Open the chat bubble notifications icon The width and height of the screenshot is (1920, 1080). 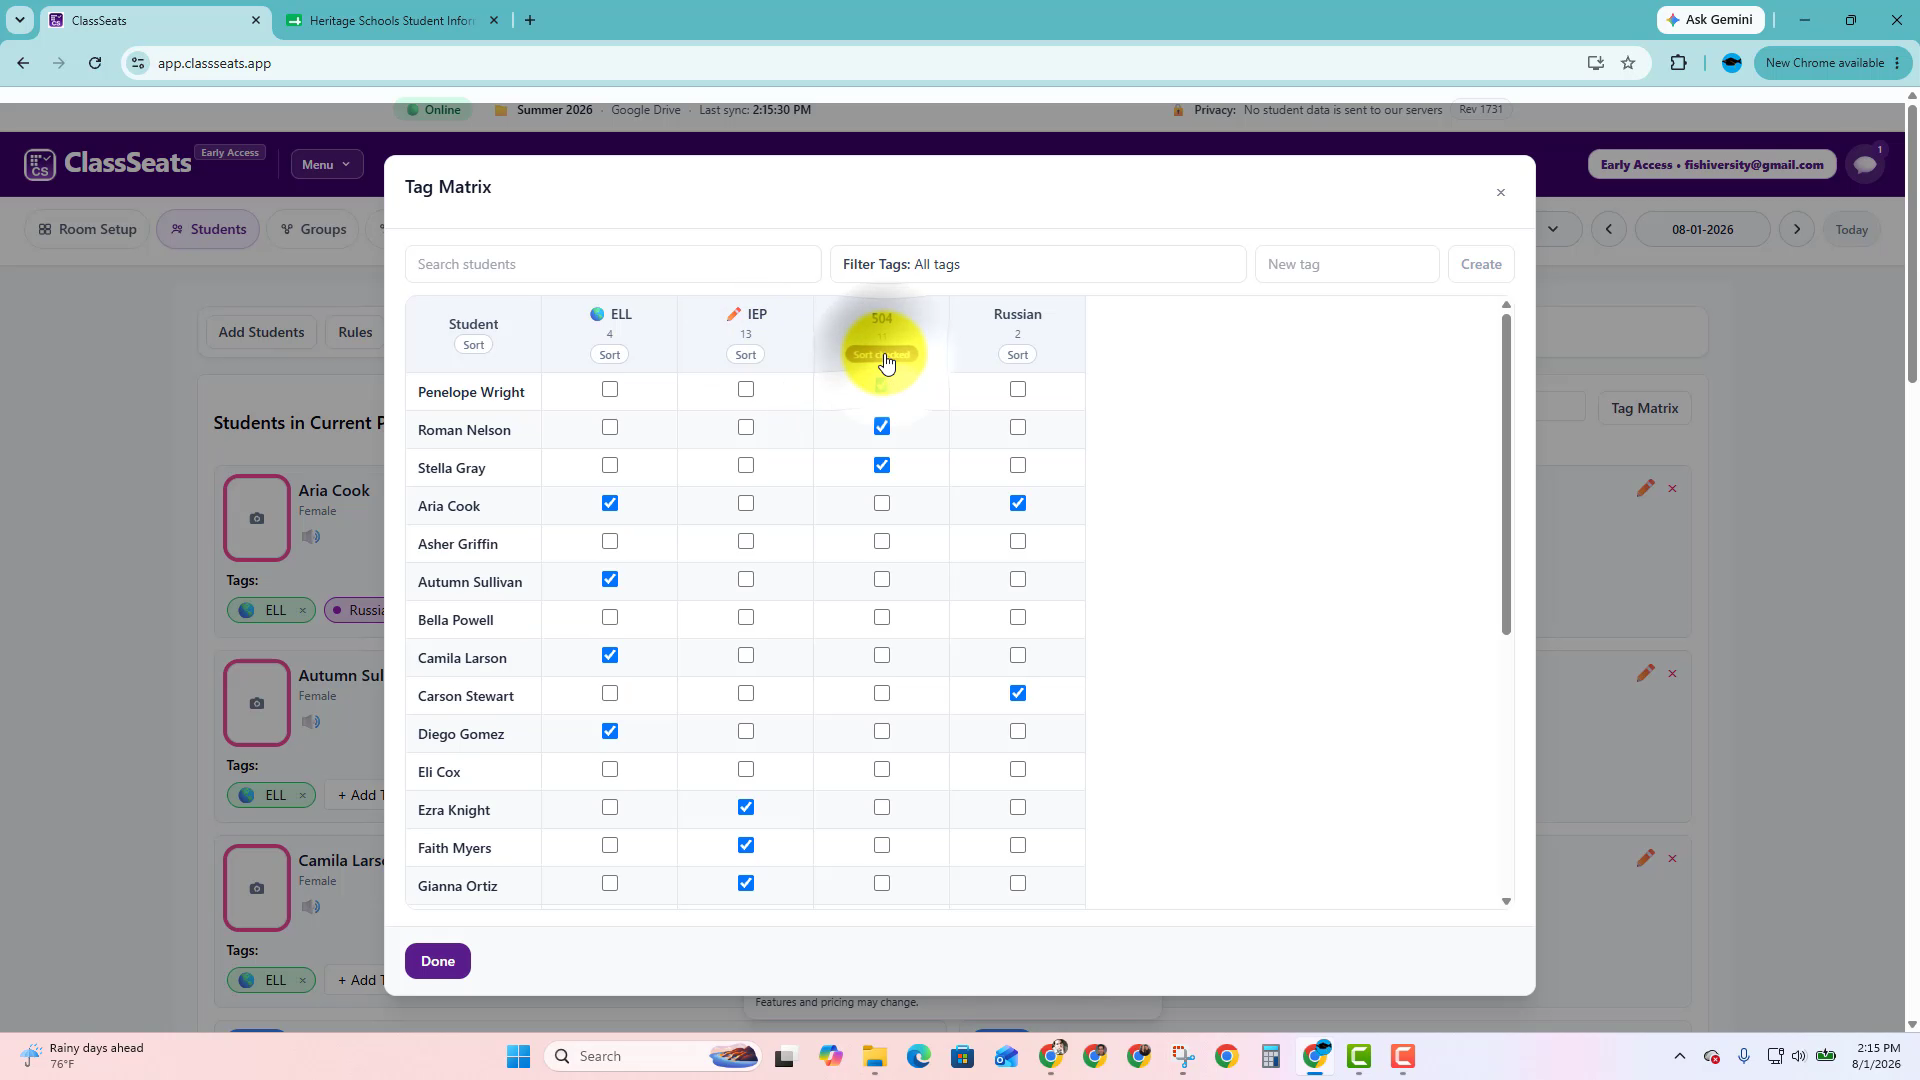point(1865,164)
